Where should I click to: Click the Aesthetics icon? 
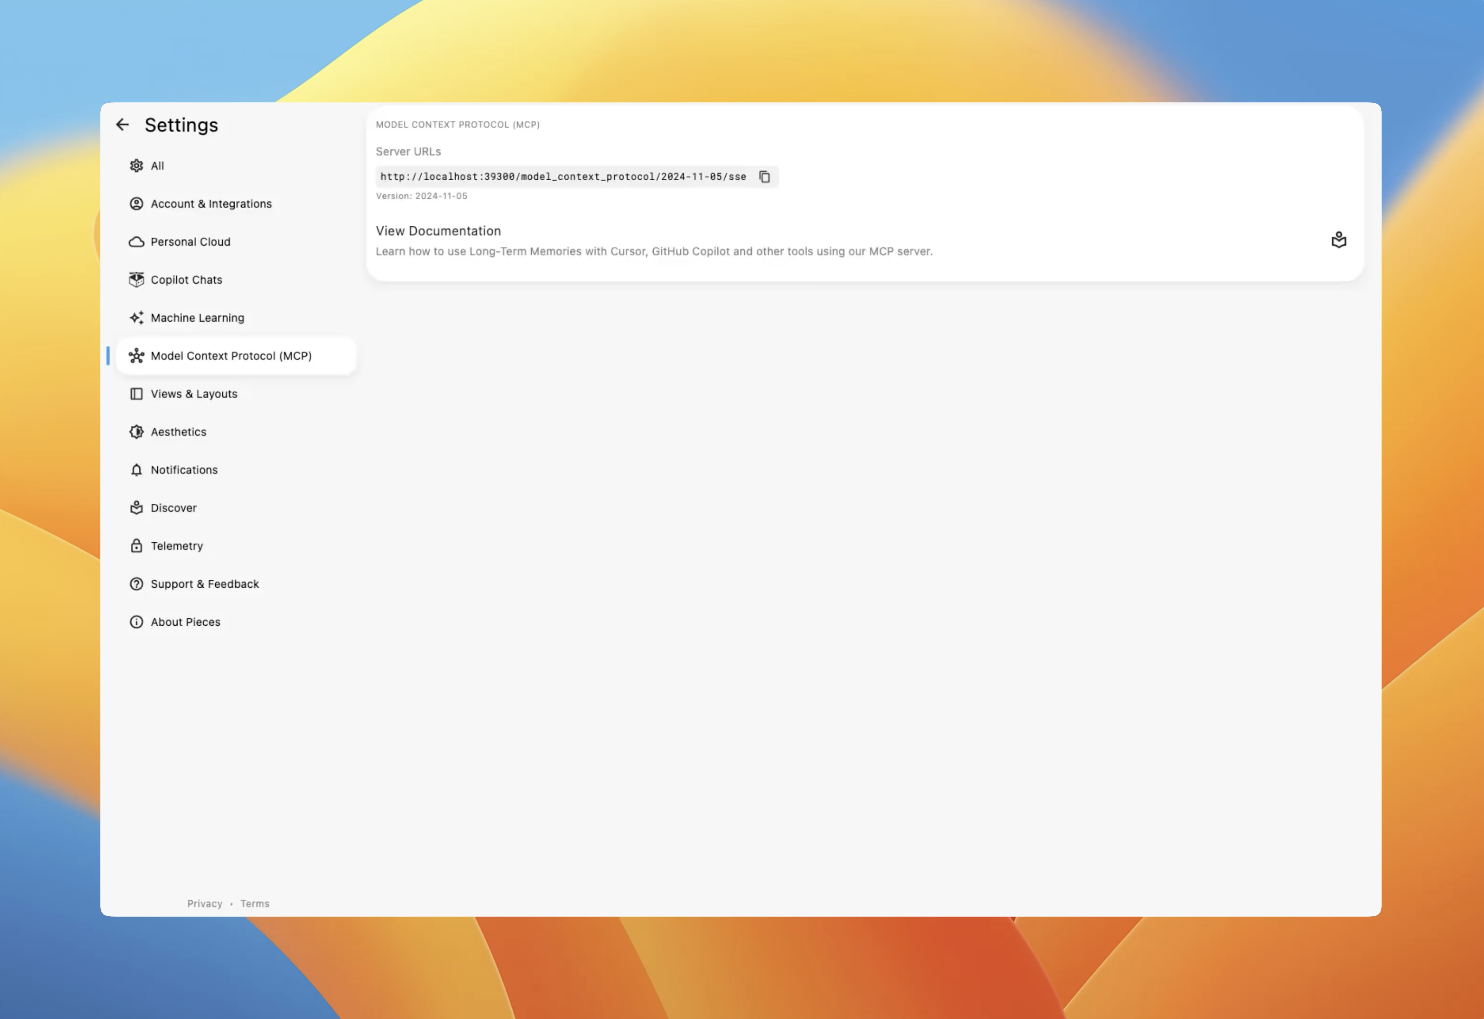137,432
